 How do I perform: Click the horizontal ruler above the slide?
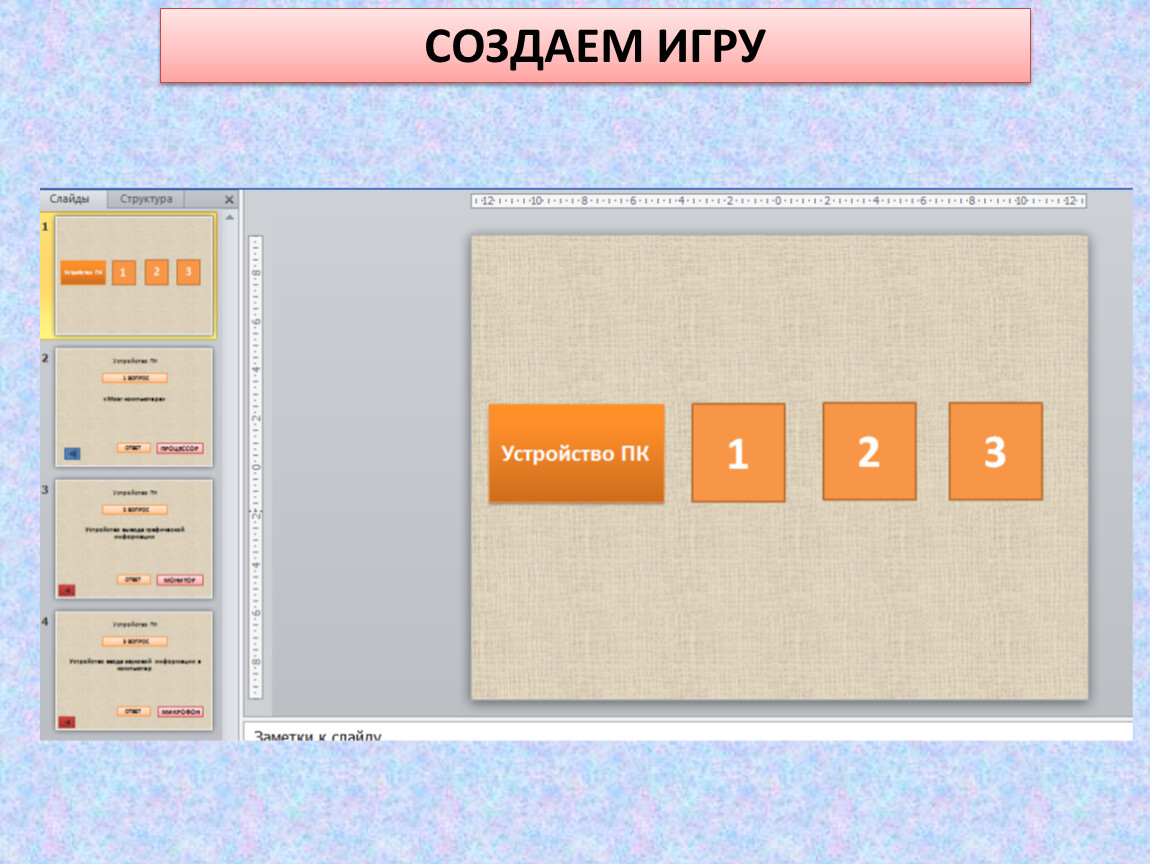coord(778,201)
